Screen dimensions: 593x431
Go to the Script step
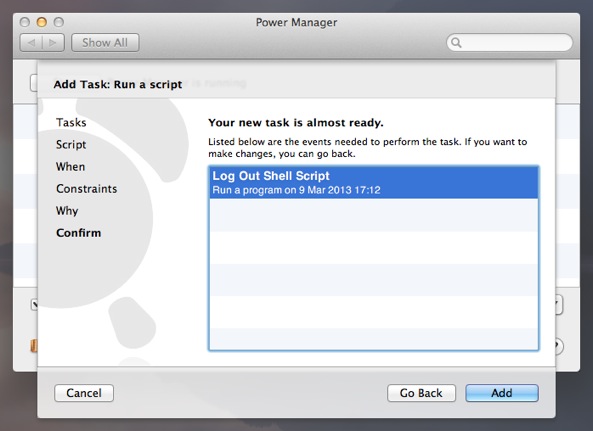point(71,145)
